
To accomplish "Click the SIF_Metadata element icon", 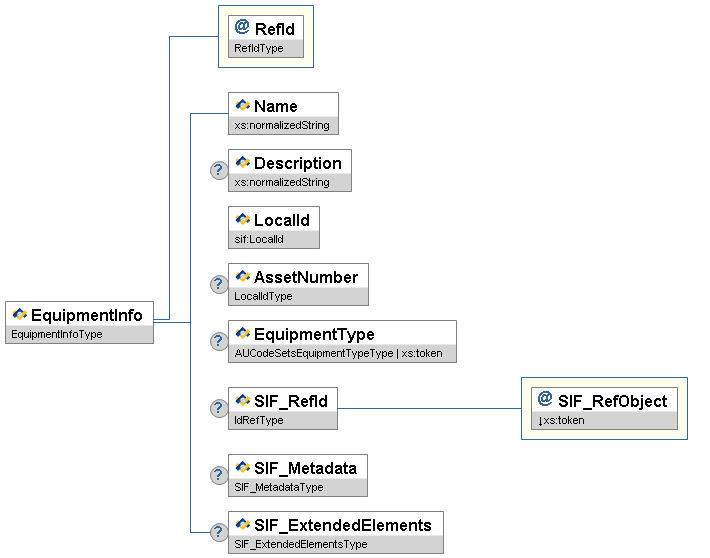I will tap(242, 467).
